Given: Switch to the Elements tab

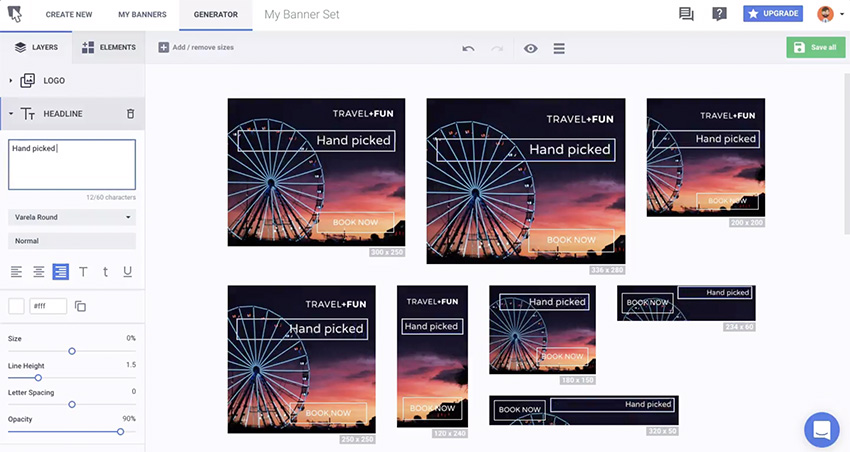Looking at the screenshot, I should tap(108, 47).
